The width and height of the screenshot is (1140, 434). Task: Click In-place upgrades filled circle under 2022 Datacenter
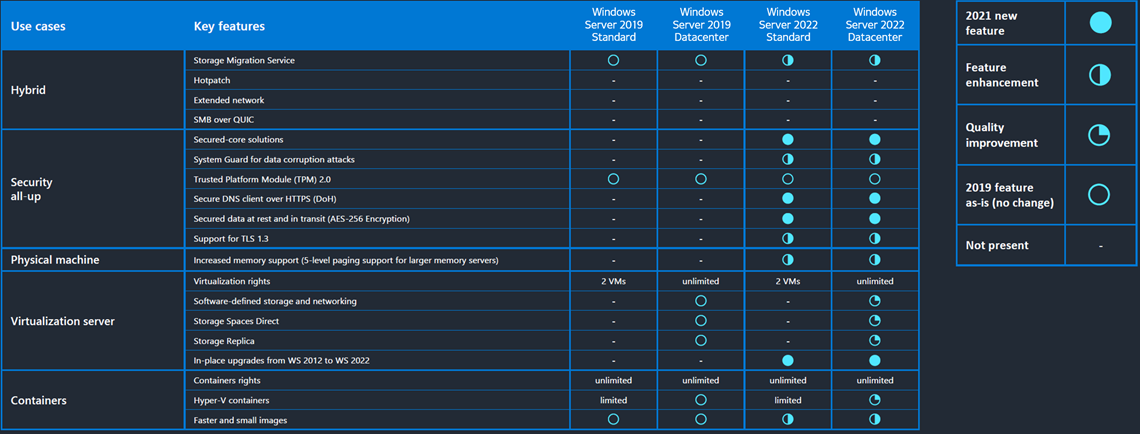click(x=875, y=360)
